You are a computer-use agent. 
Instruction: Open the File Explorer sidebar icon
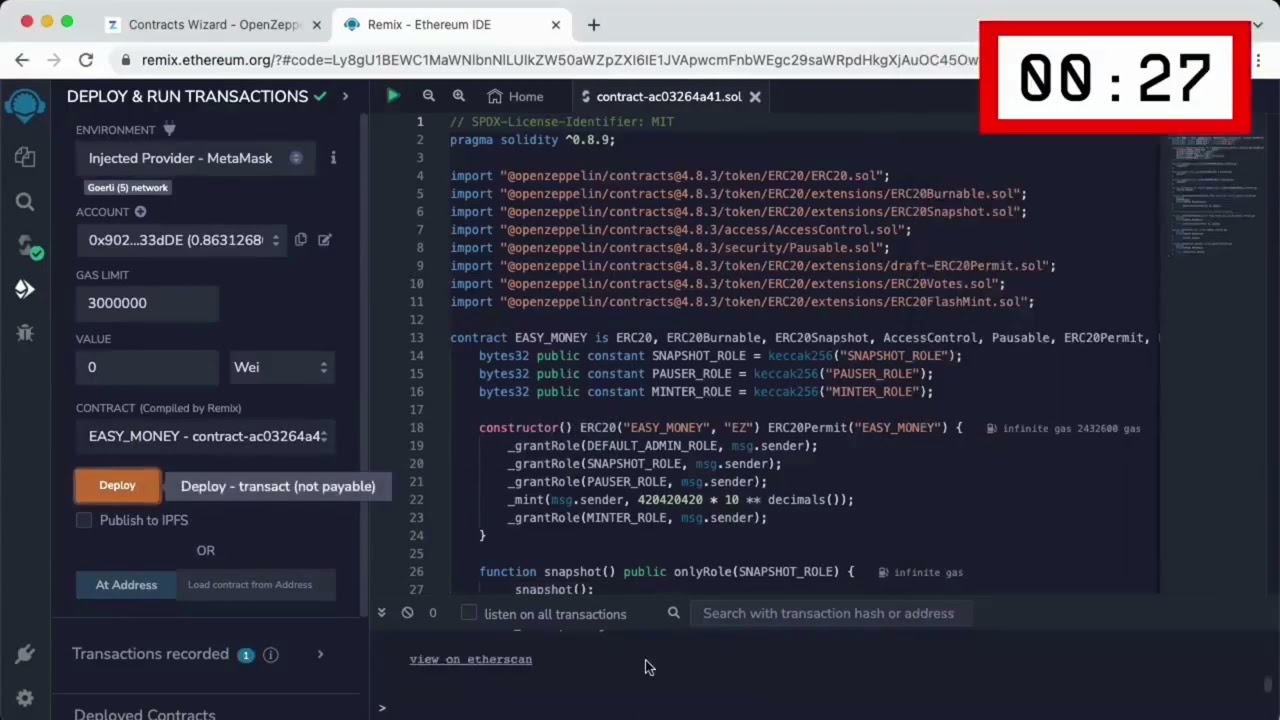point(25,157)
